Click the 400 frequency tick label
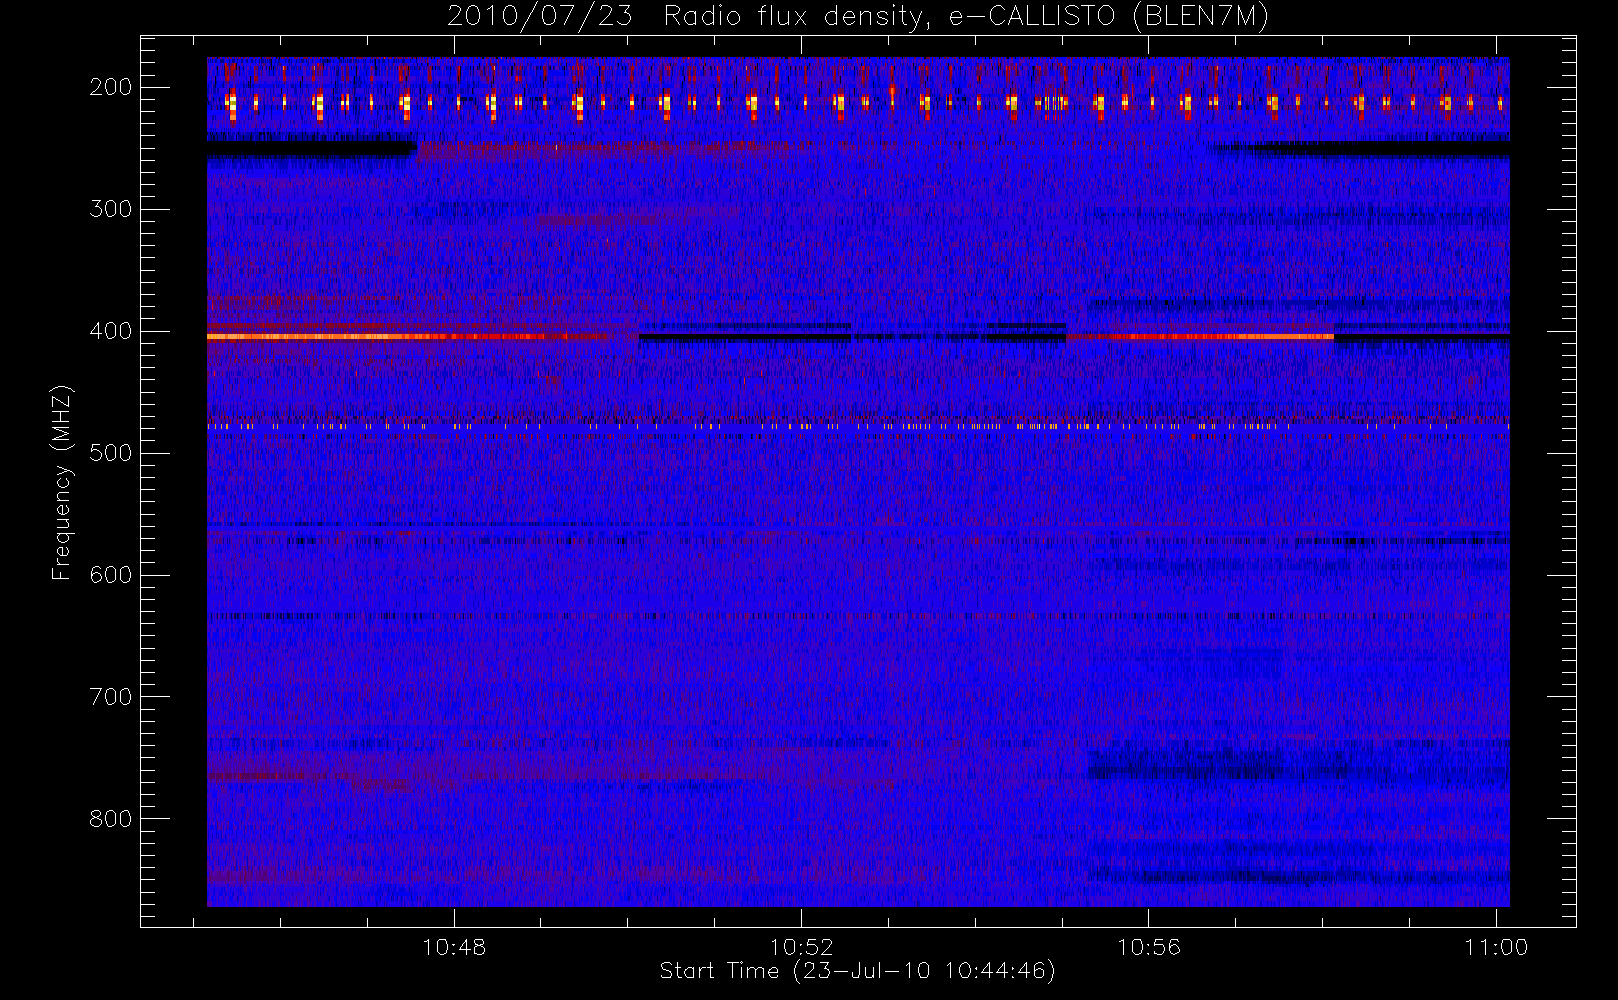Viewport: 1618px width, 1000px height. tap(111, 331)
